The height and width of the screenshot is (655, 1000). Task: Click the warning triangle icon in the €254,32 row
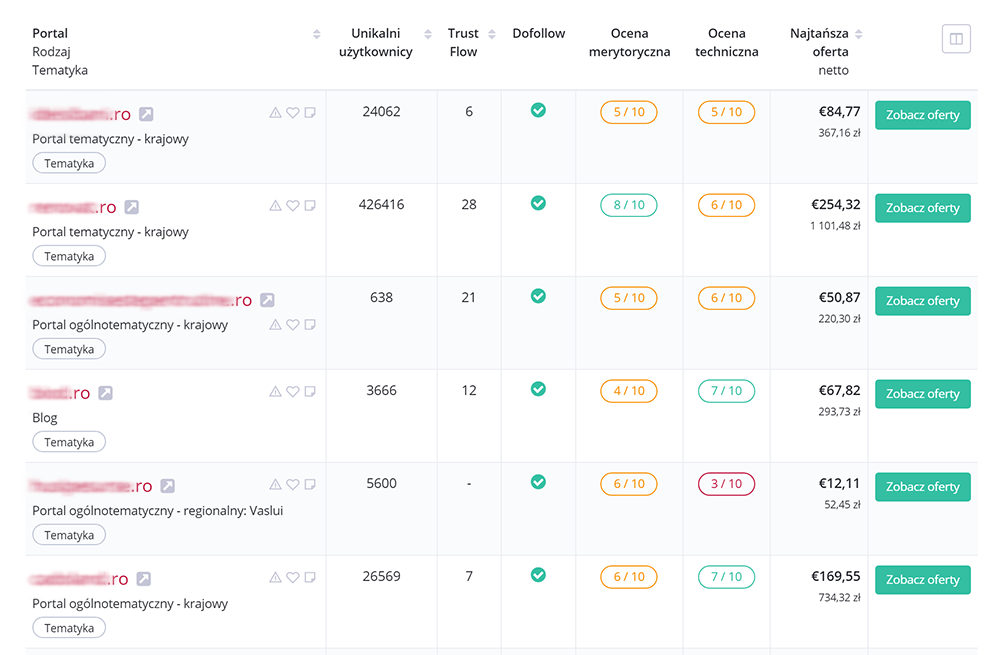(x=276, y=206)
